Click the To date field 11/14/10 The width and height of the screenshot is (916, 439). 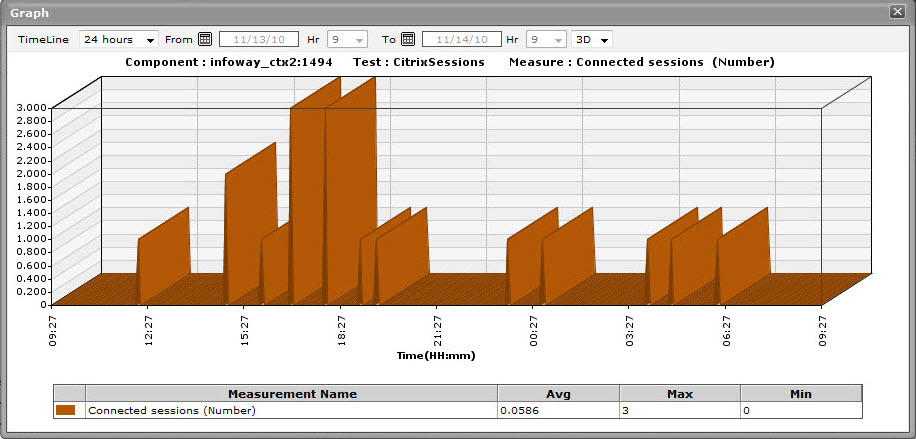click(462, 40)
